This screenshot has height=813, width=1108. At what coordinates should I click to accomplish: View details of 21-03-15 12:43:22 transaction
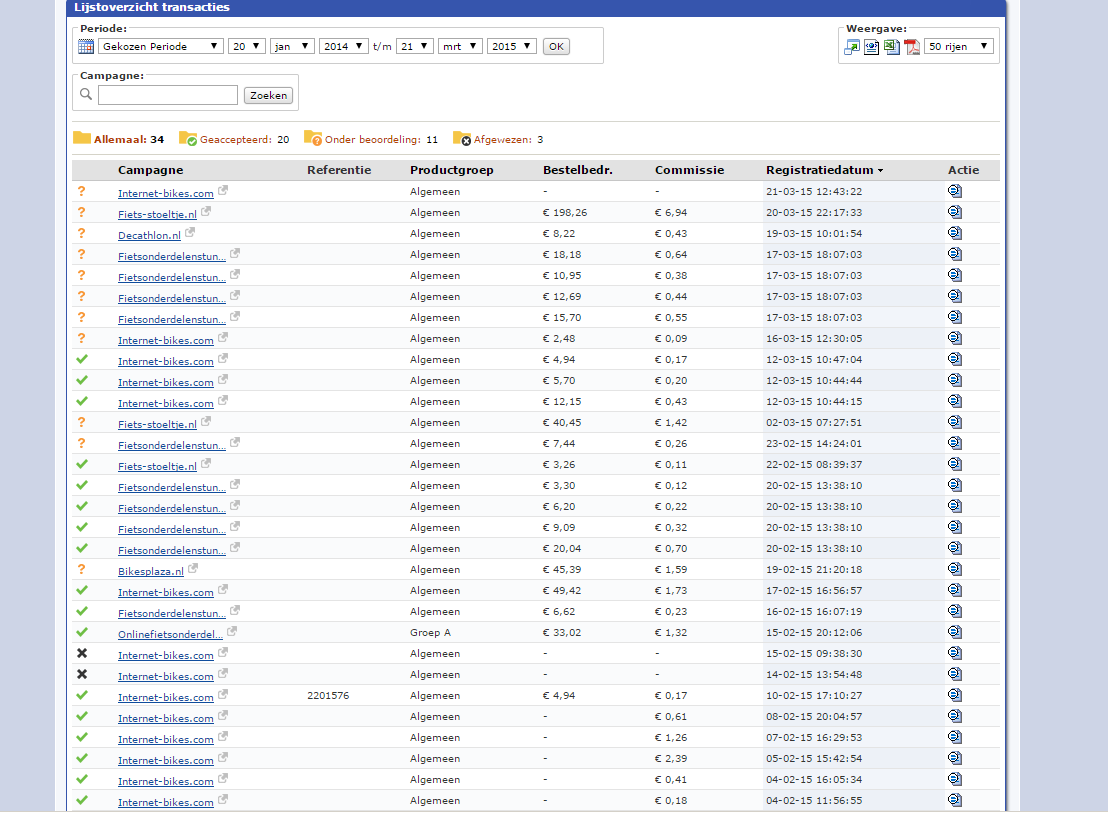[955, 191]
